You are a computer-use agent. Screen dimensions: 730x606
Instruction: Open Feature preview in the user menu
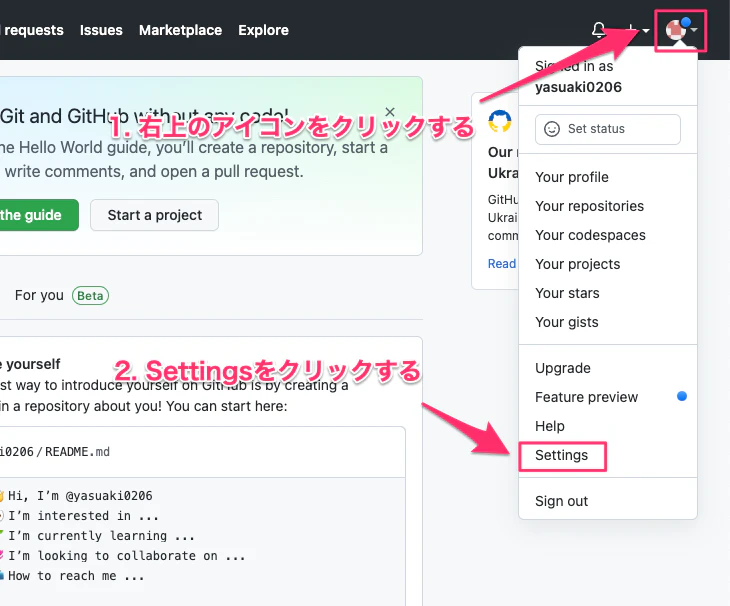pos(586,397)
